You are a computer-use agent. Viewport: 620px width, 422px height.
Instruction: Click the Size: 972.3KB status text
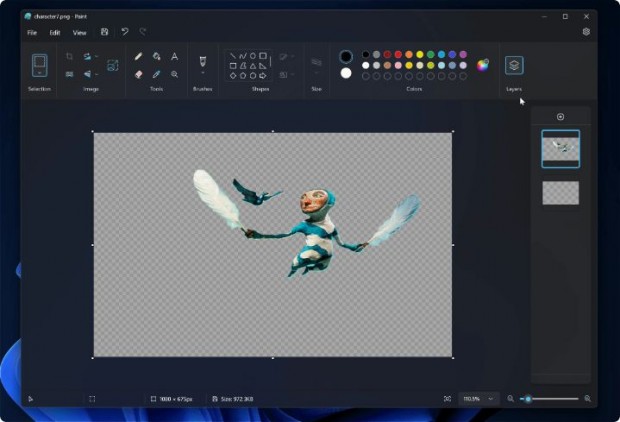(237, 399)
